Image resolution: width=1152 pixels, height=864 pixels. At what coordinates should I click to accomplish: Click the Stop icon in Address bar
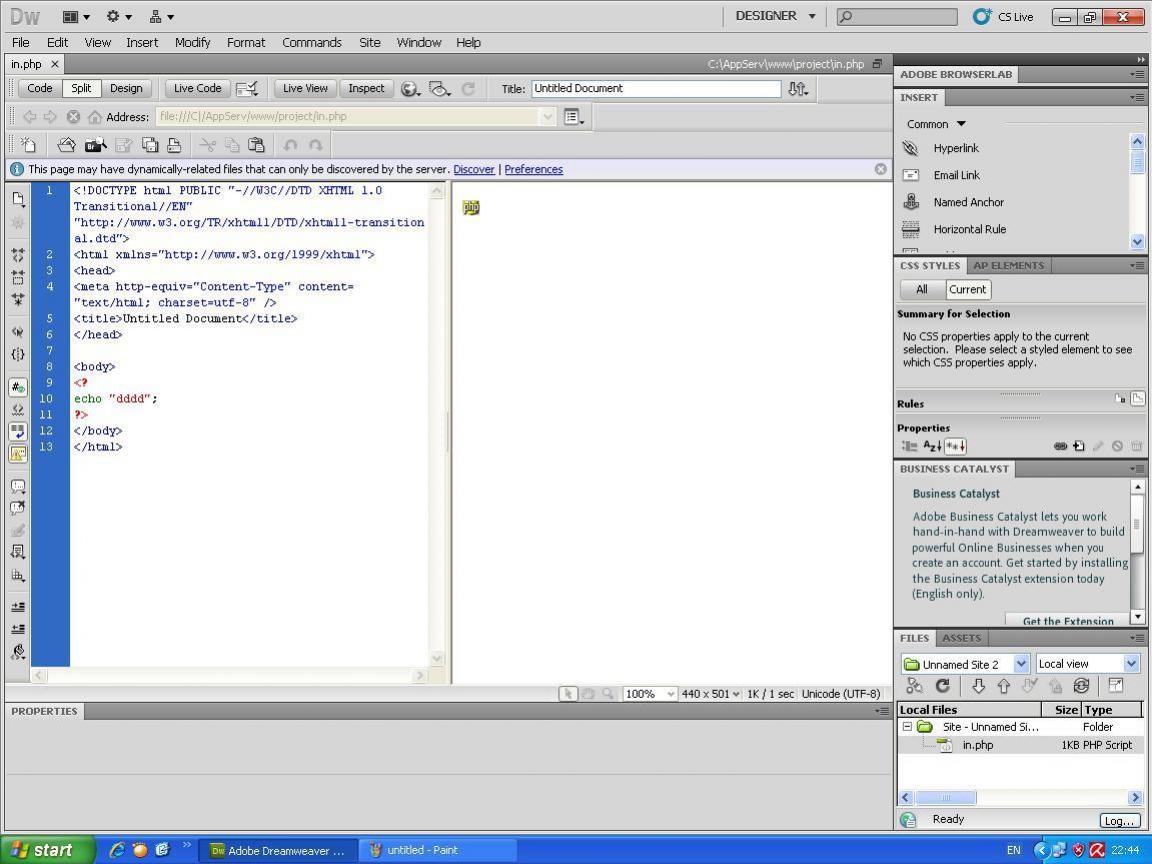tap(73, 117)
